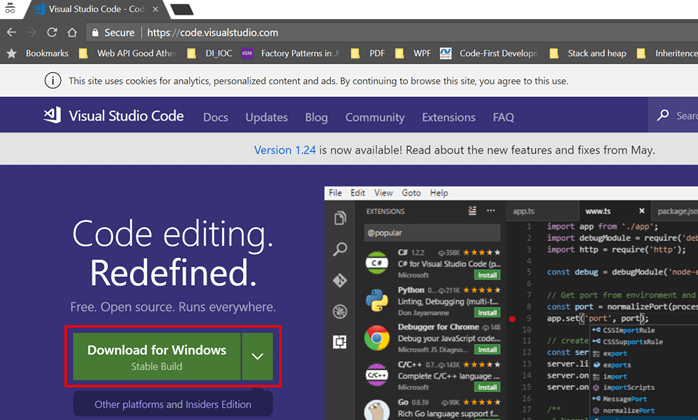This screenshot has width=698, height=420.
Task: Click the View menu in editor preview
Action: coord(383,193)
